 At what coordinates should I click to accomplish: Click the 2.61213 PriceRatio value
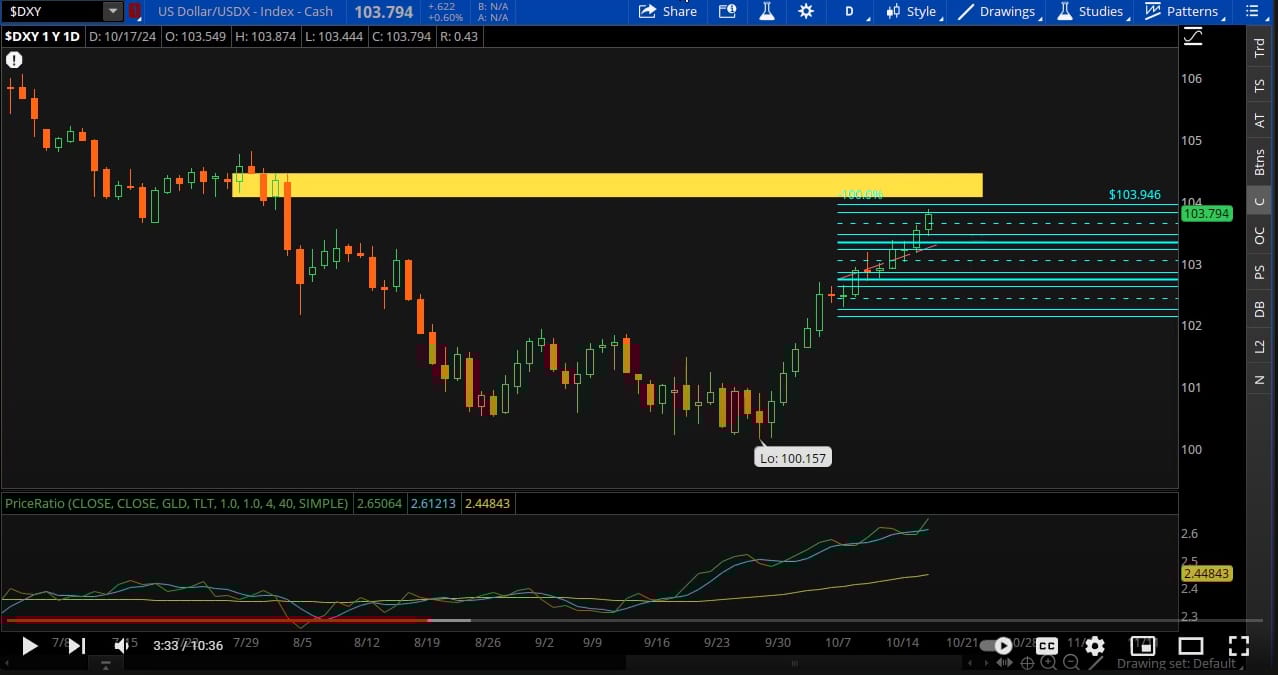[433, 503]
